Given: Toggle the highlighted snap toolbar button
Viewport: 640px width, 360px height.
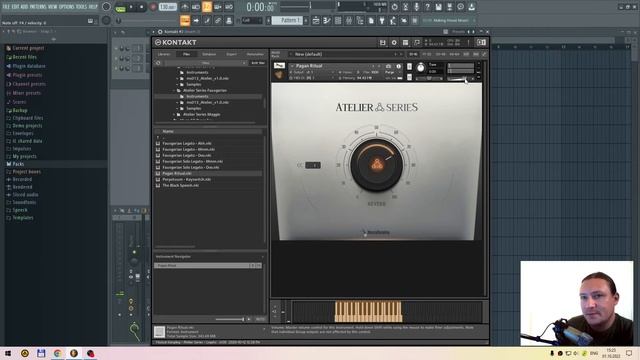Looking at the screenshot, I should (x=185, y=20).
